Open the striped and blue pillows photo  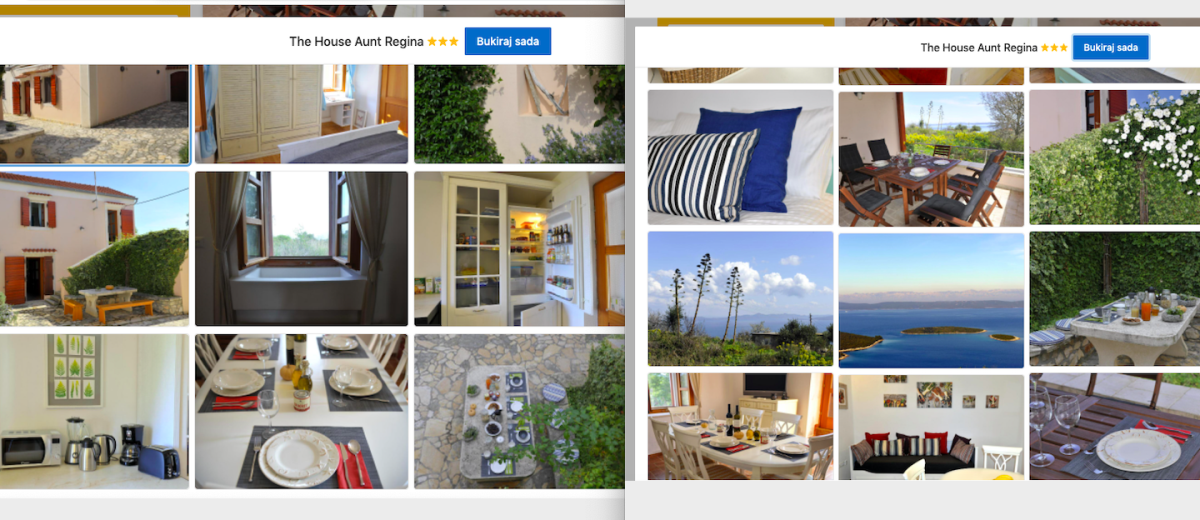click(x=740, y=157)
